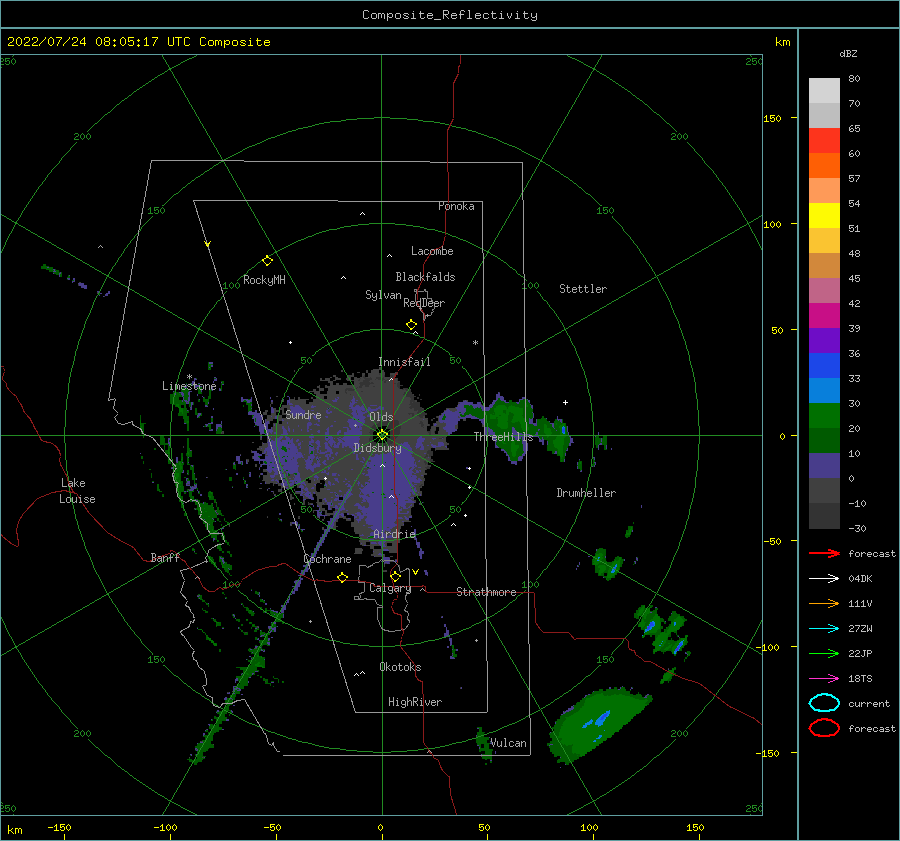Click the Blackfalds town label
Viewport: 900px width, 841px height.
coord(425,277)
